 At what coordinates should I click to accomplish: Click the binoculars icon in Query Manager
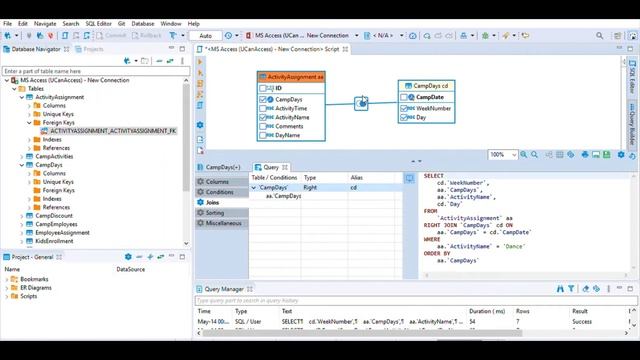coord(560,289)
